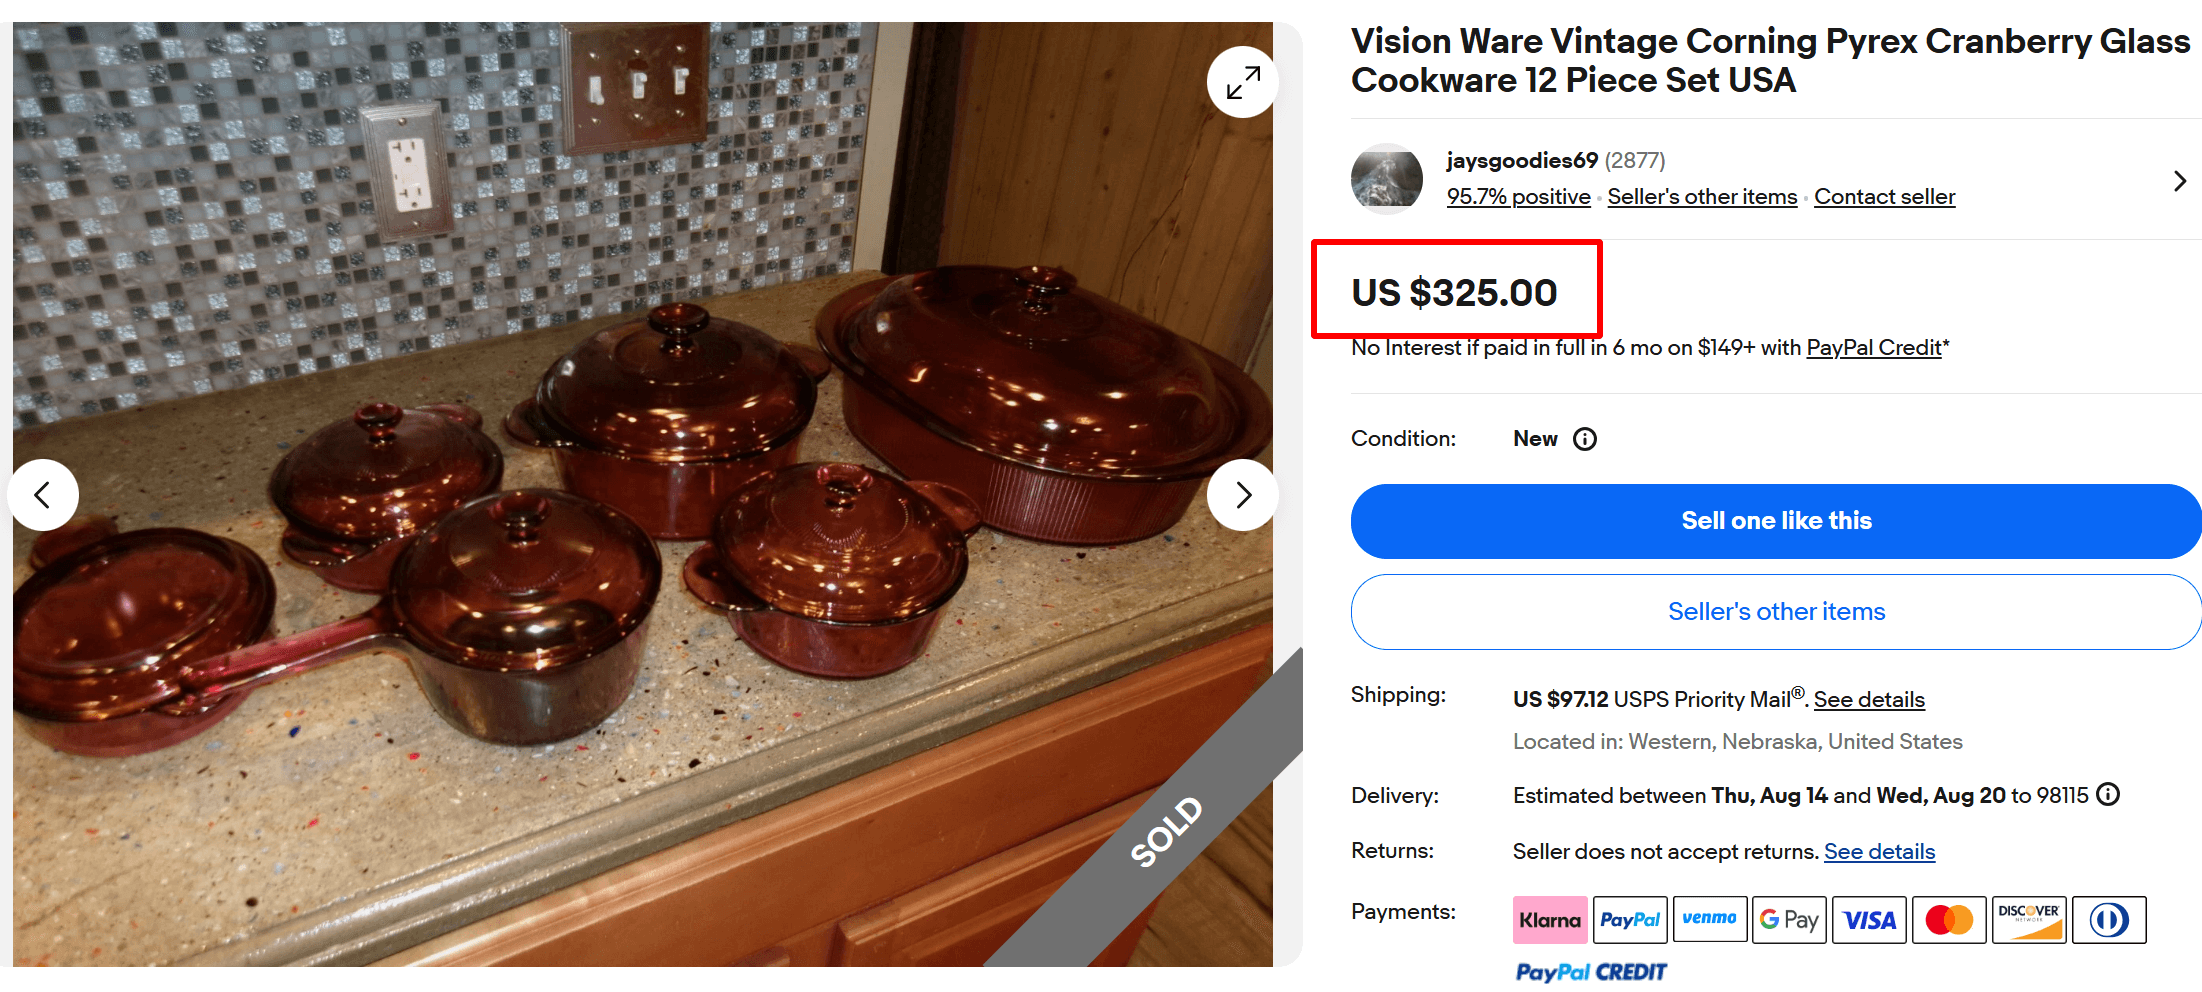The height and width of the screenshot is (992, 2202).
Task: Advance to the next product photo
Action: point(1242,494)
